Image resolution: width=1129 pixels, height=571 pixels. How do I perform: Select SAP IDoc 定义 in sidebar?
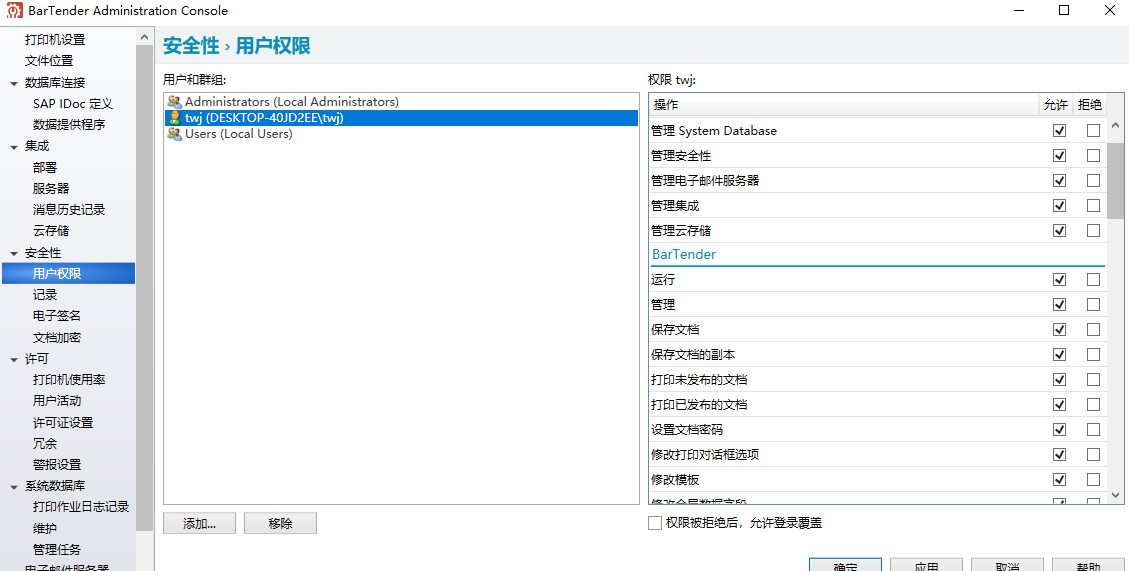[x=73, y=104]
